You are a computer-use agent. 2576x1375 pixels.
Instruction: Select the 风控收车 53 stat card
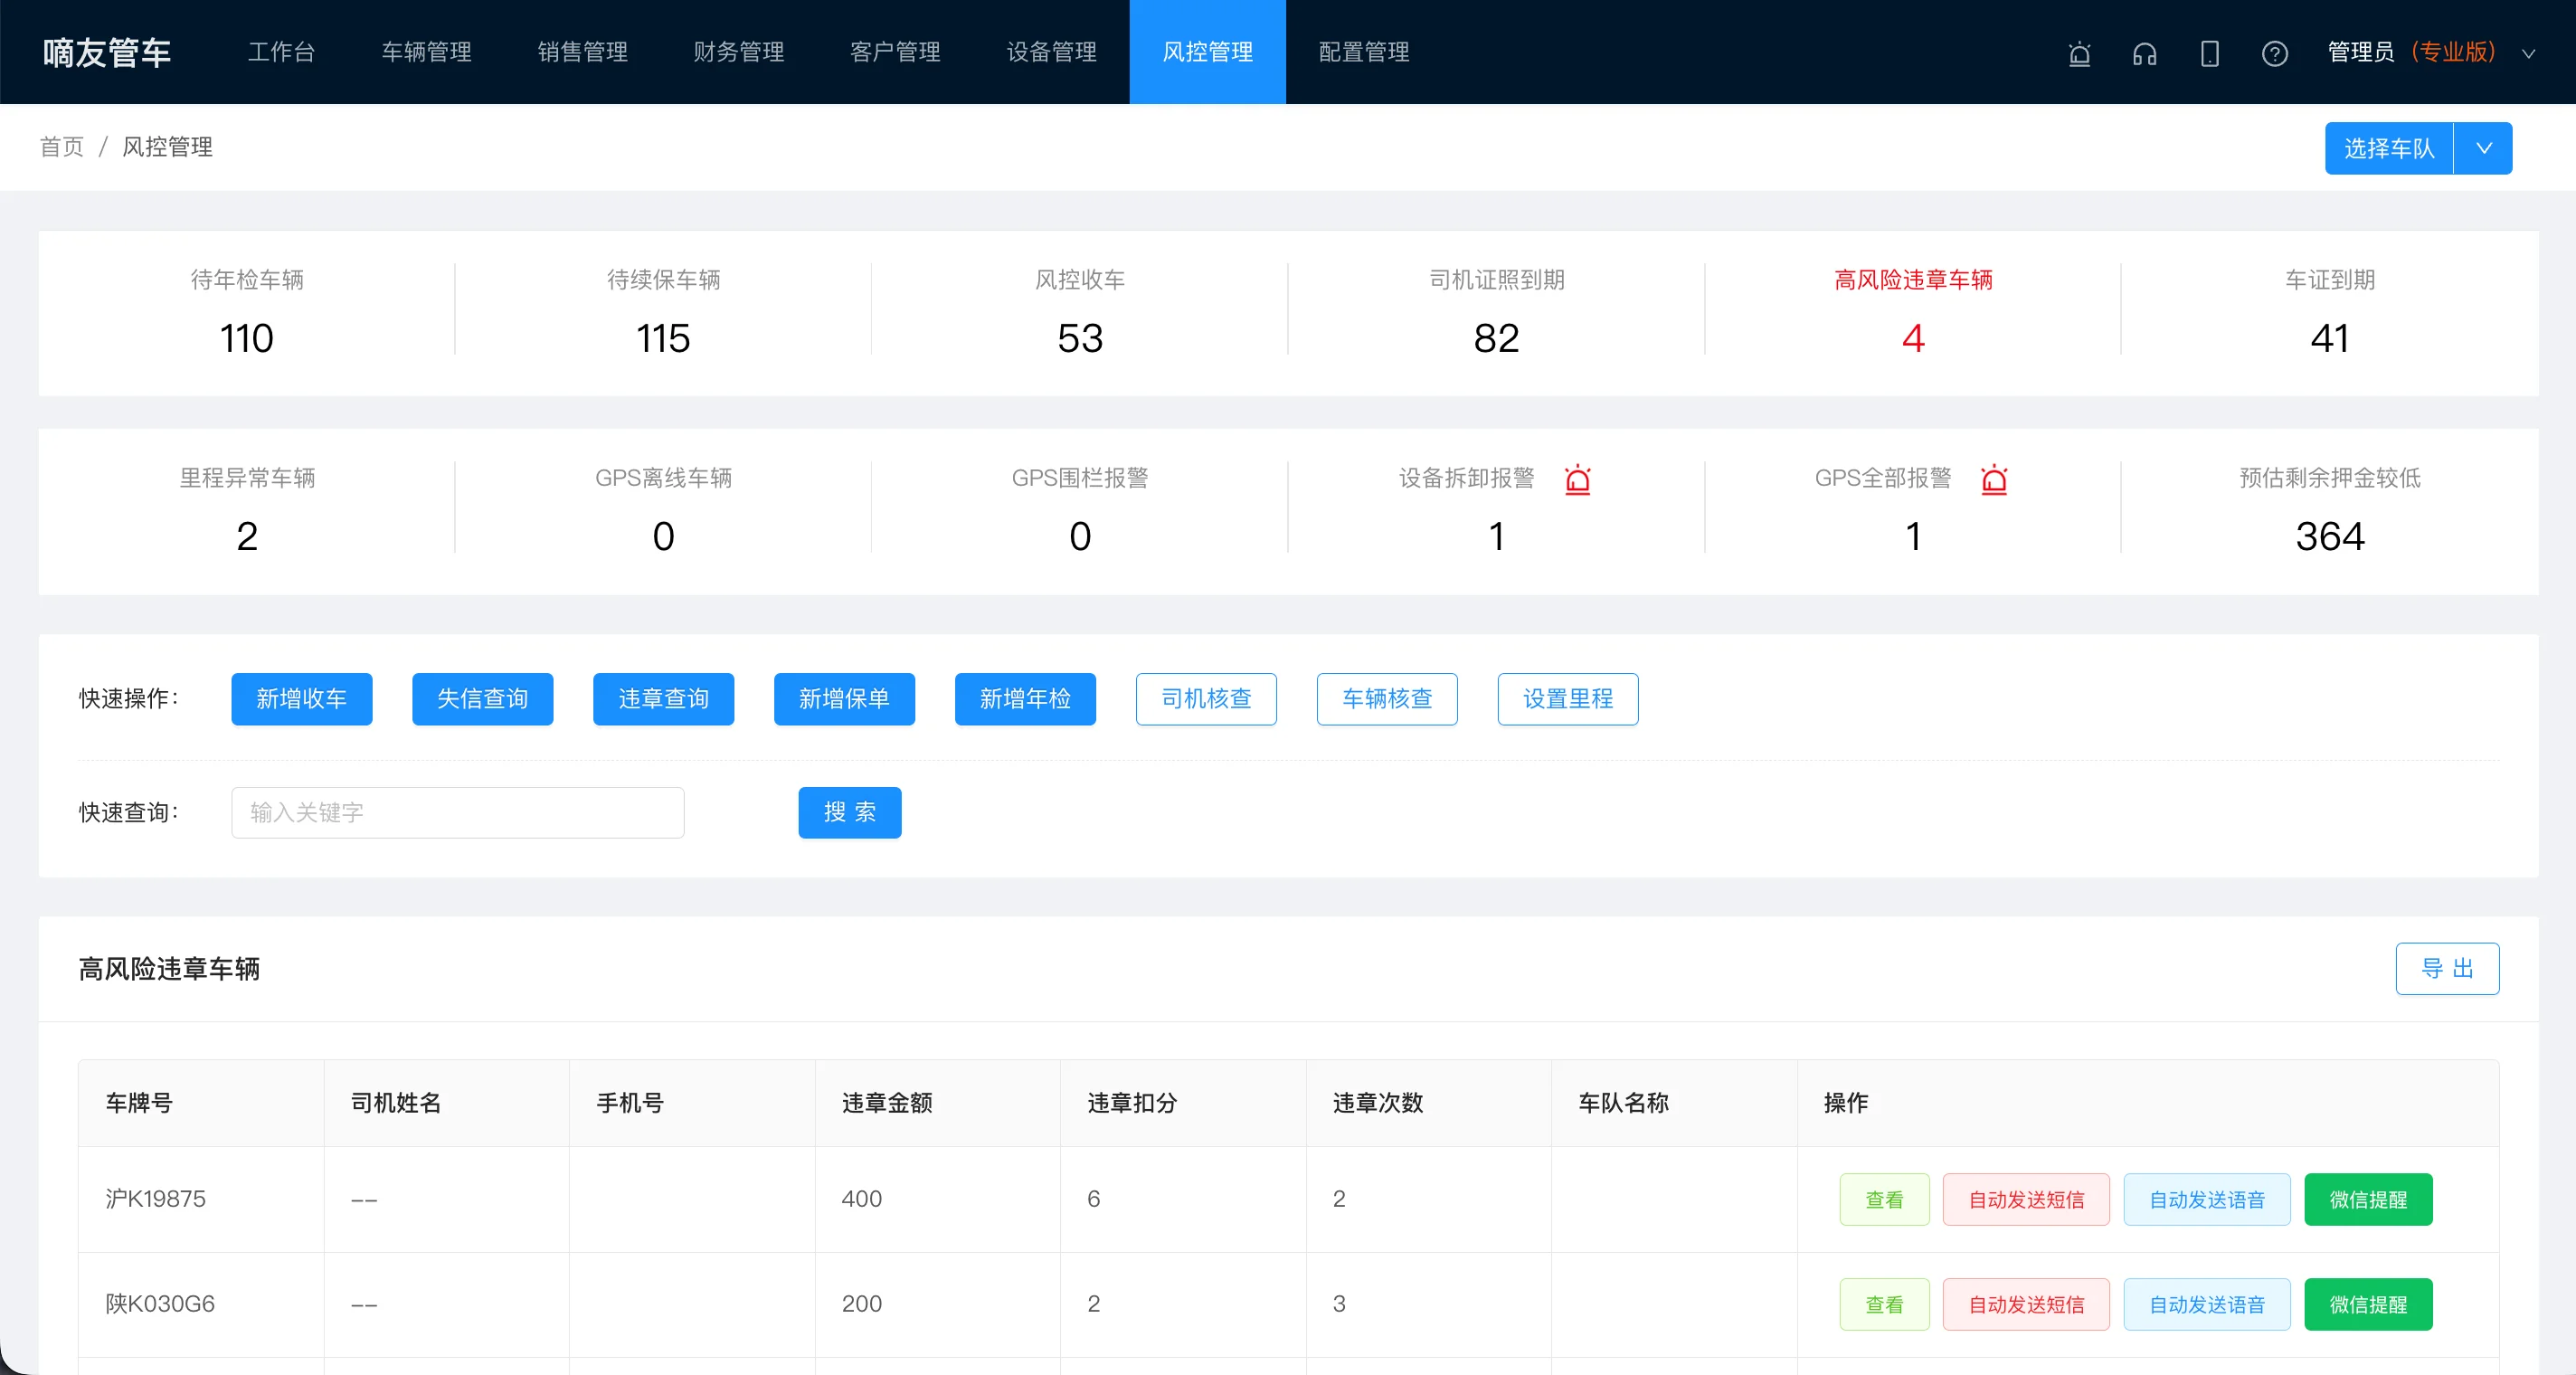click(x=1080, y=312)
